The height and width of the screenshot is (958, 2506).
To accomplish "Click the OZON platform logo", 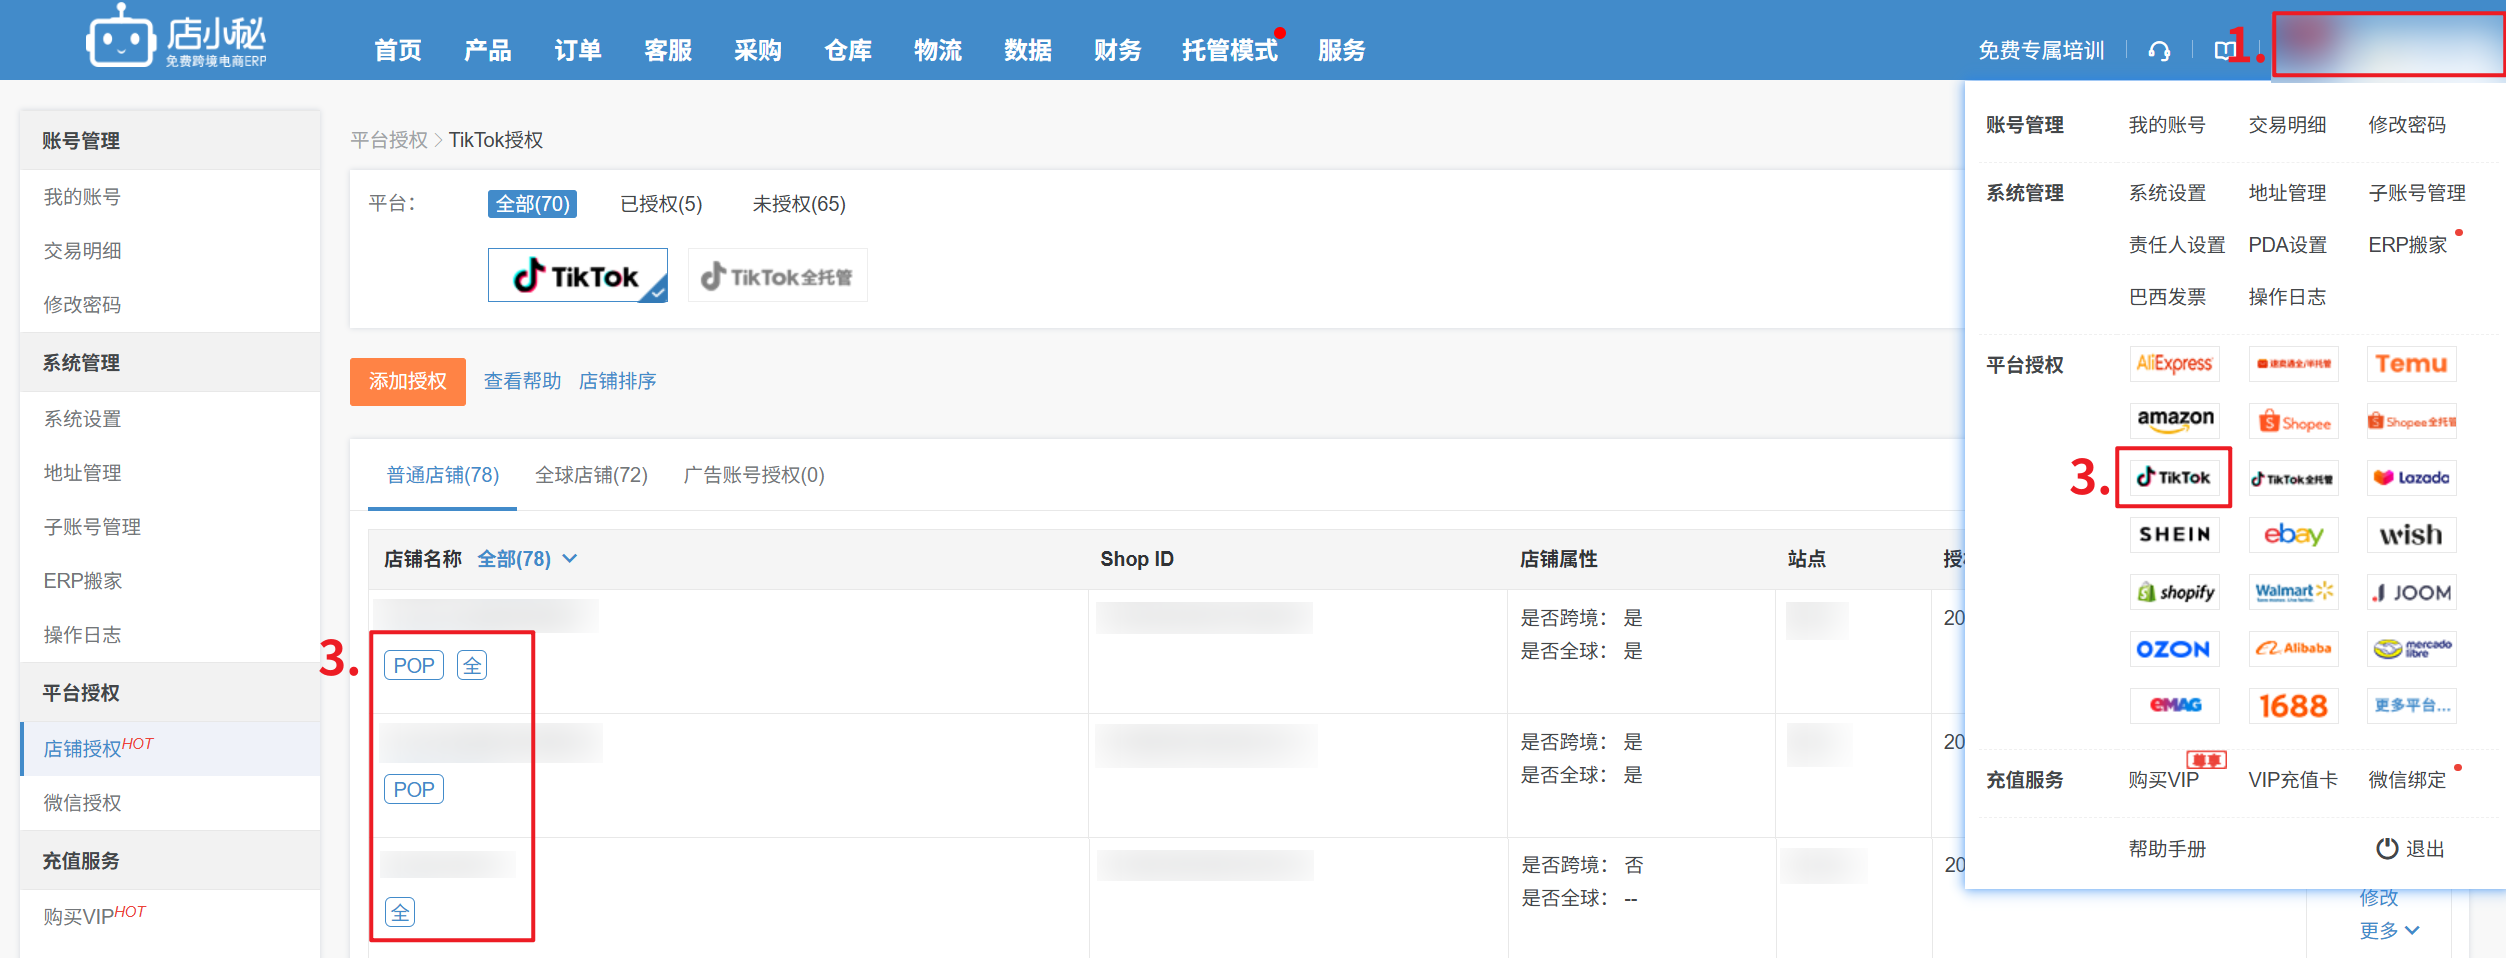I will tap(2174, 649).
